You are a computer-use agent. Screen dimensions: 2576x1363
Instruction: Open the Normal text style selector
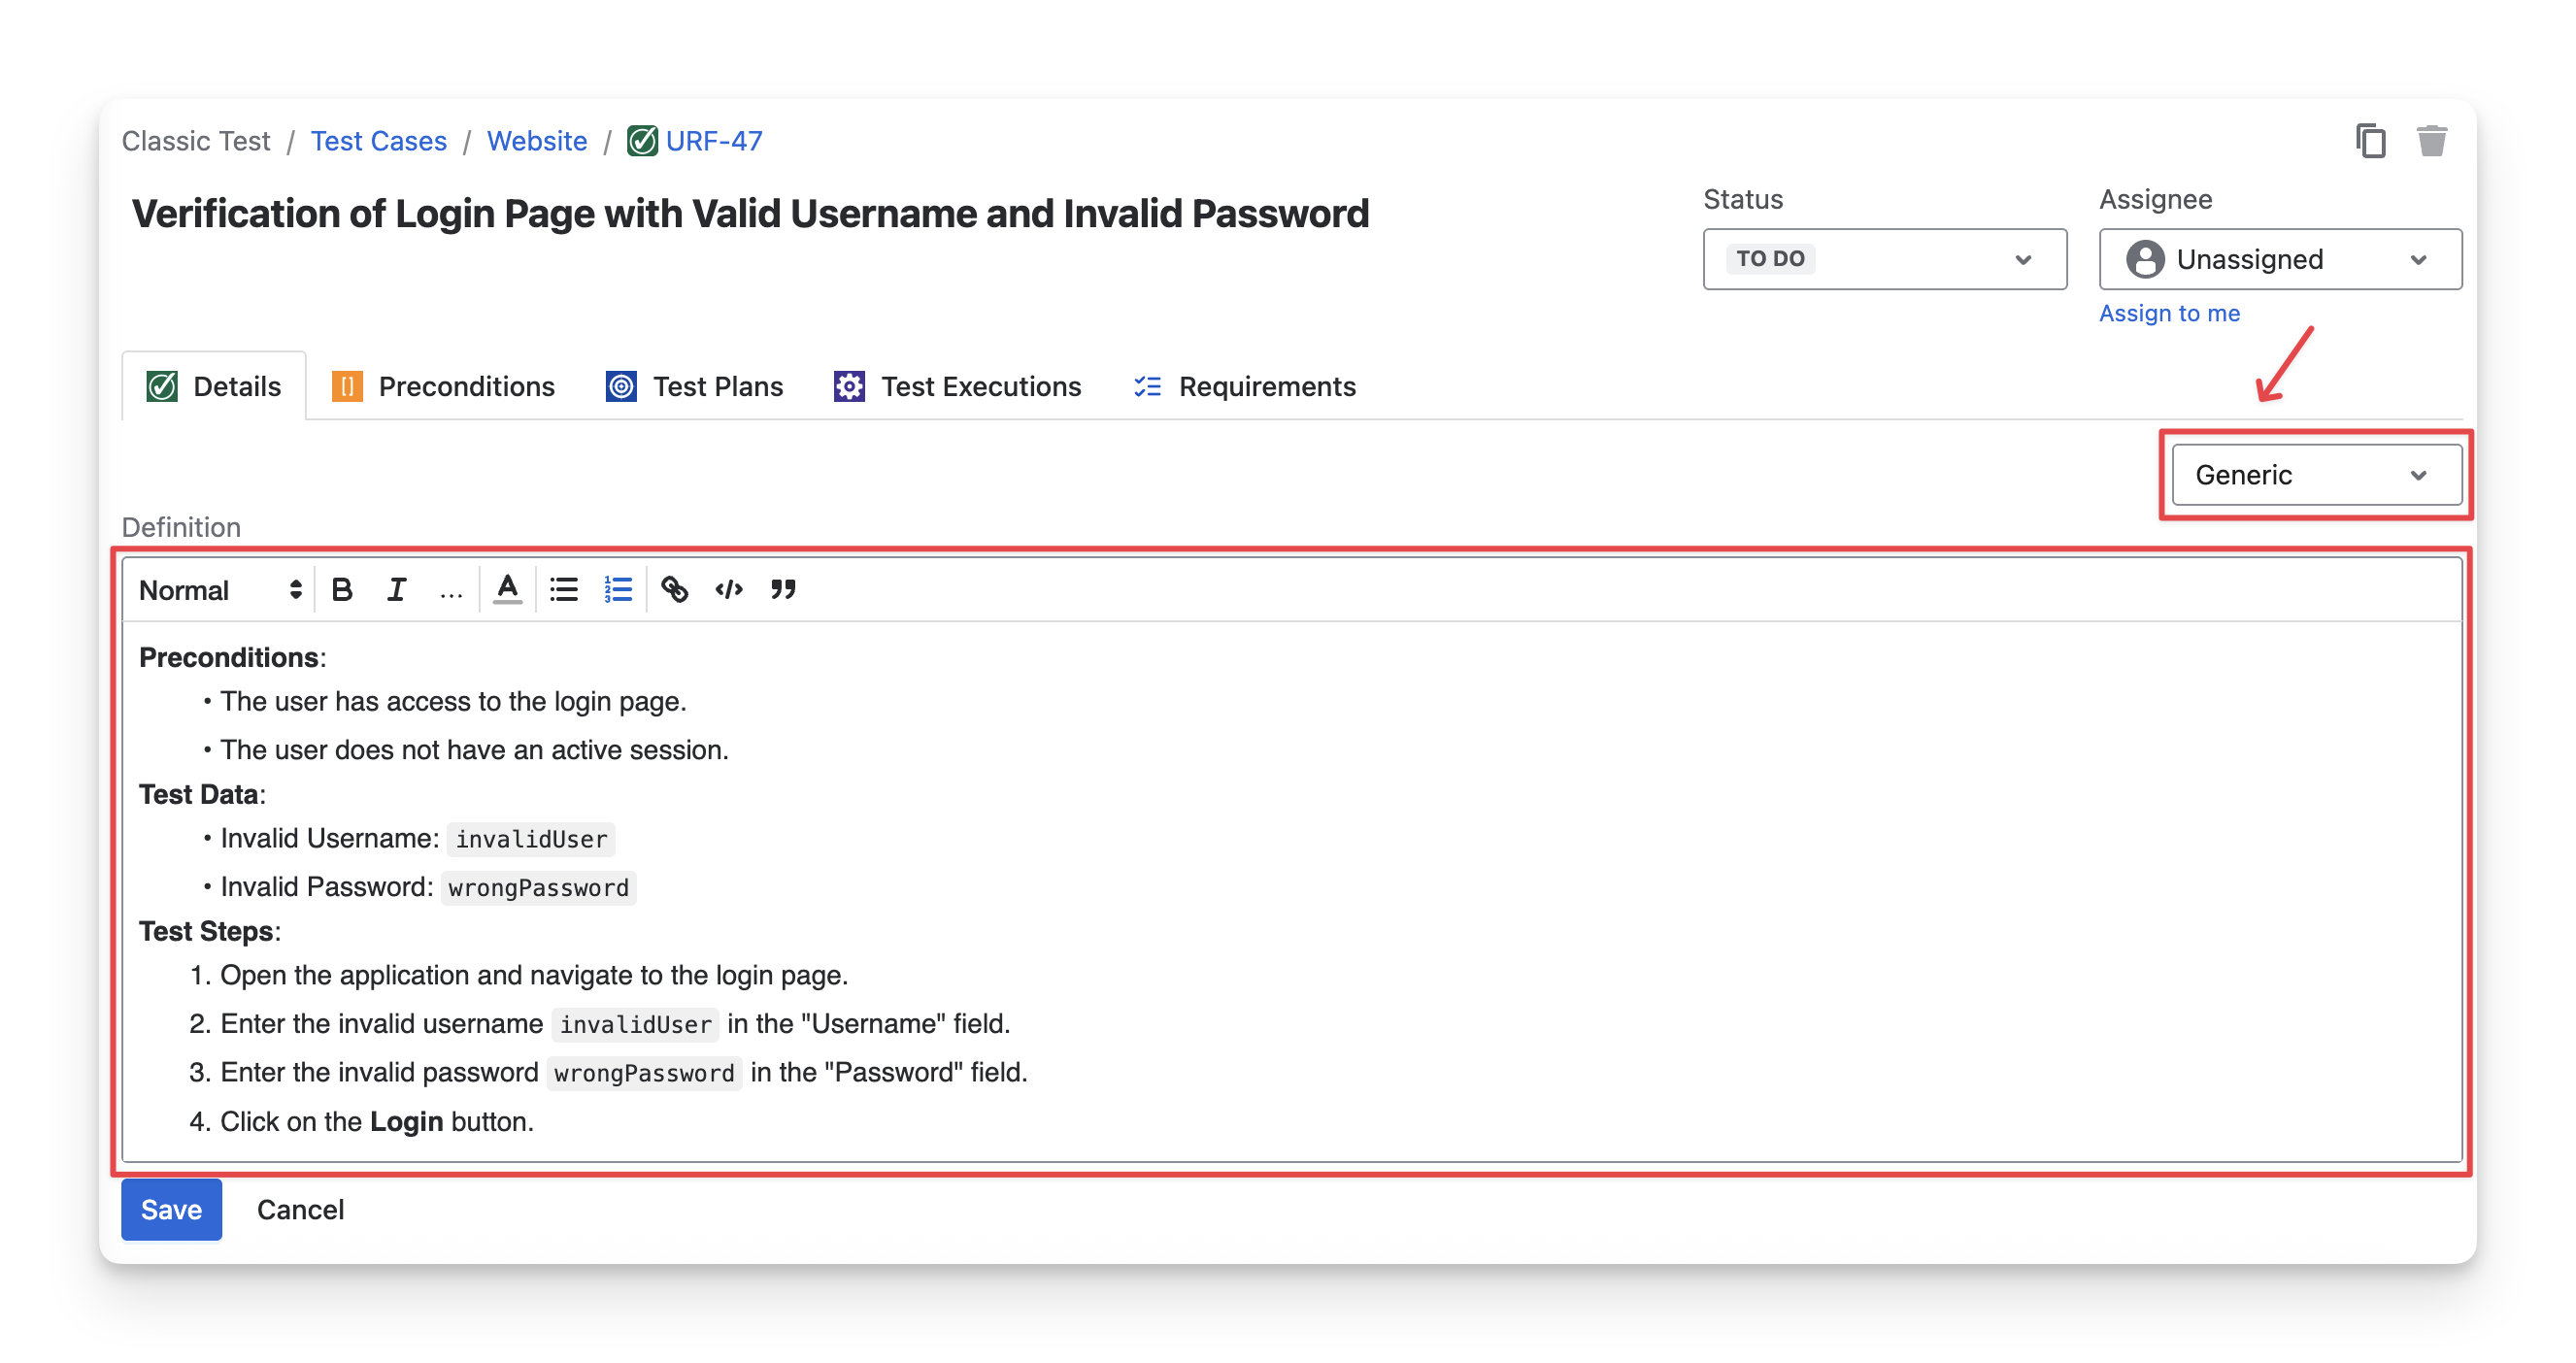tap(220, 590)
